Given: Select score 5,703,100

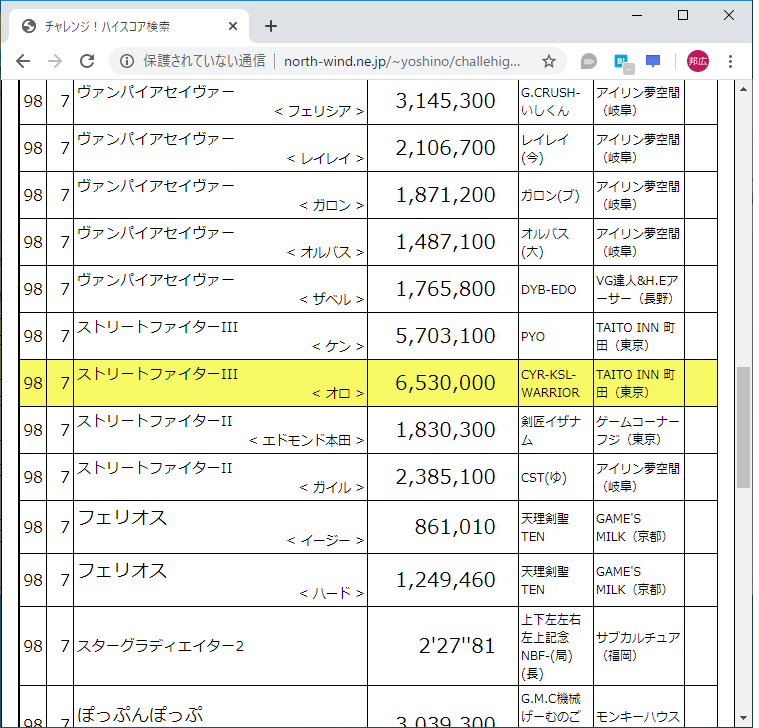Looking at the screenshot, I should pos(445,336).
